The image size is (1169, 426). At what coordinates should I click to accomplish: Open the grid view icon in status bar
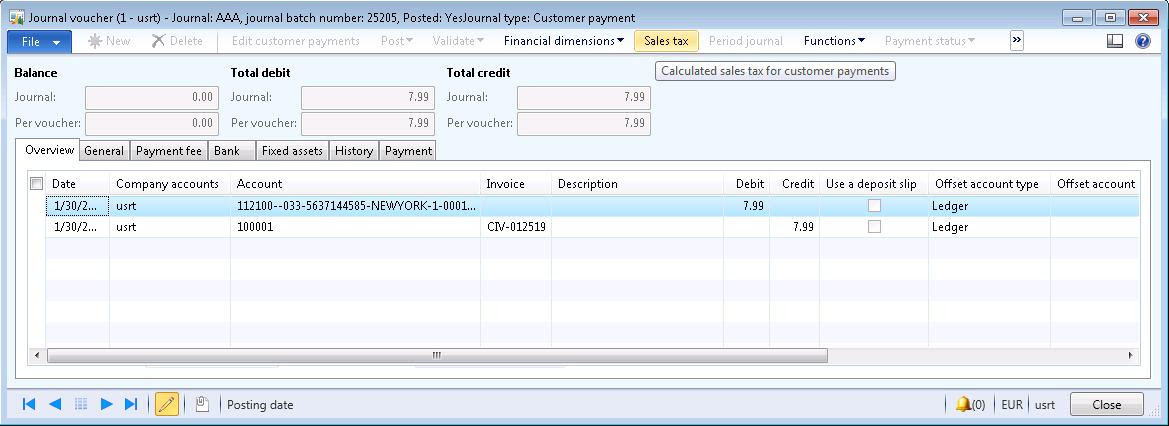pos(81,404)
